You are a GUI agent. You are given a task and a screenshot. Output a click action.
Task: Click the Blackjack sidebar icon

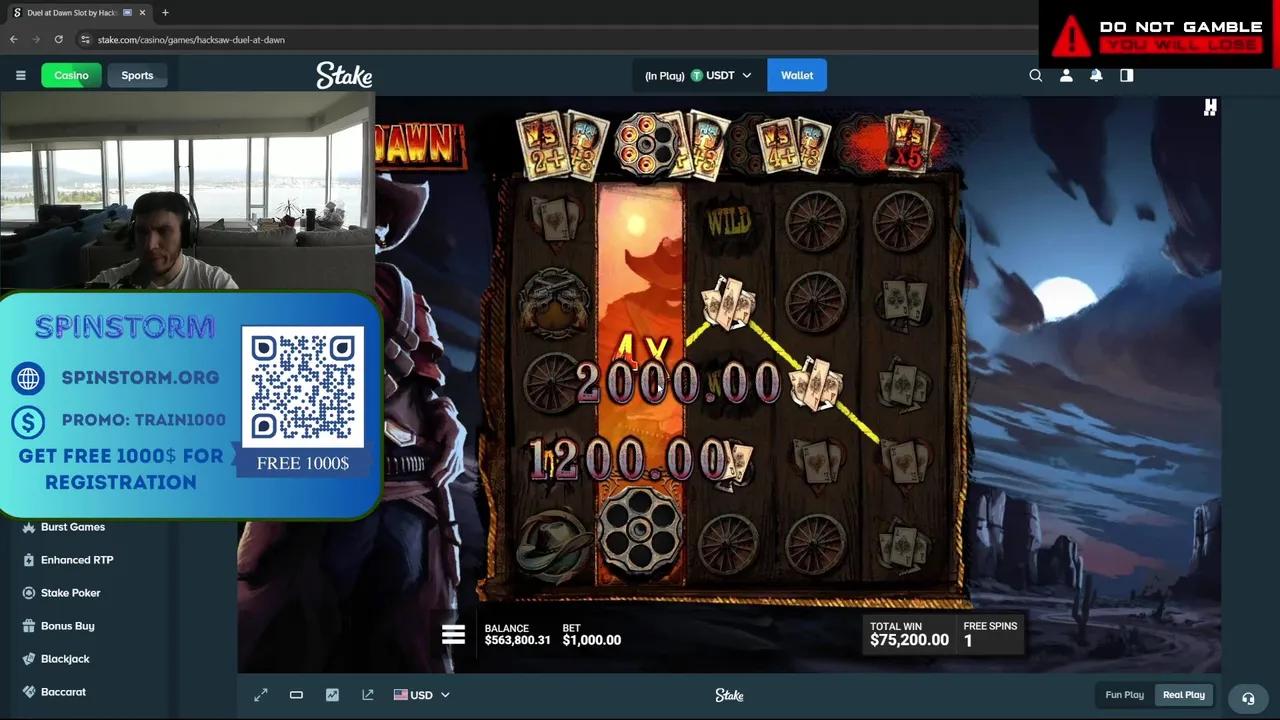(x=28, y=659)
